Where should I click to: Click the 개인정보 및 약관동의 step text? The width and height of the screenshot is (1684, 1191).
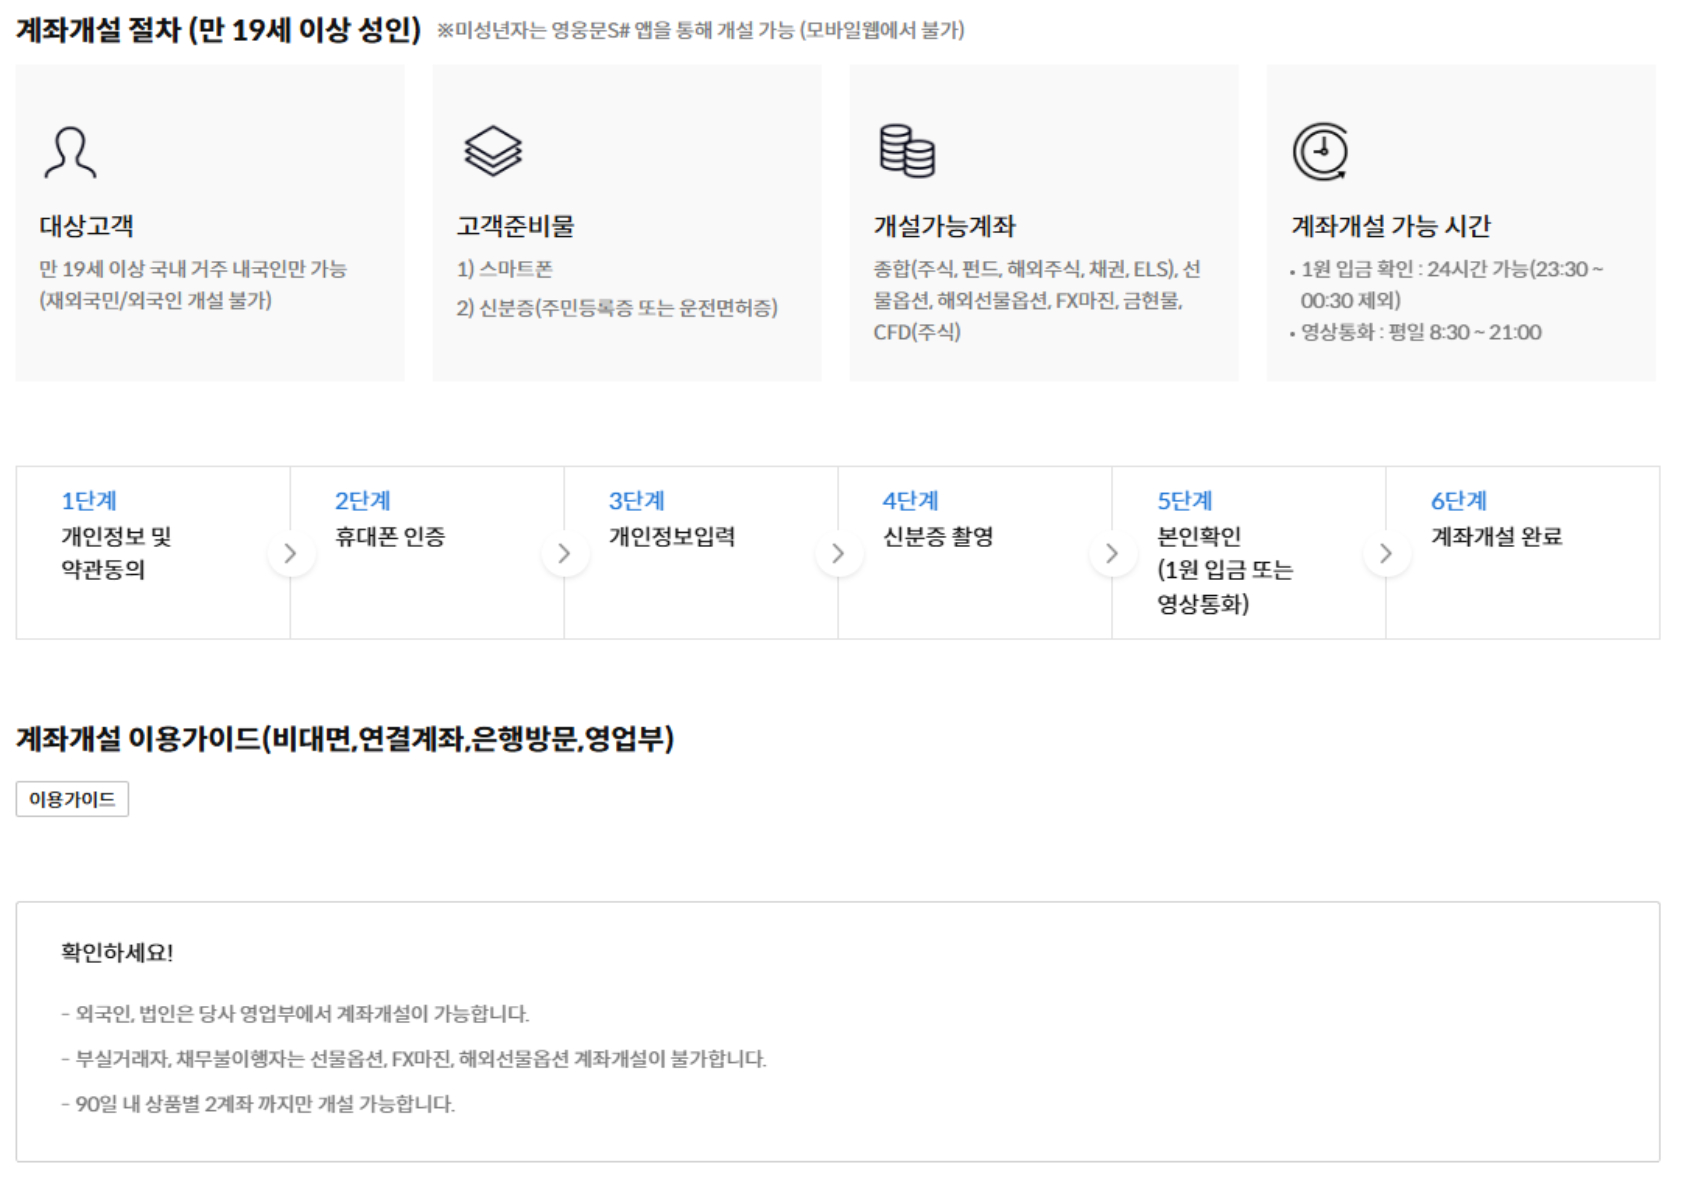coord(116,553)
